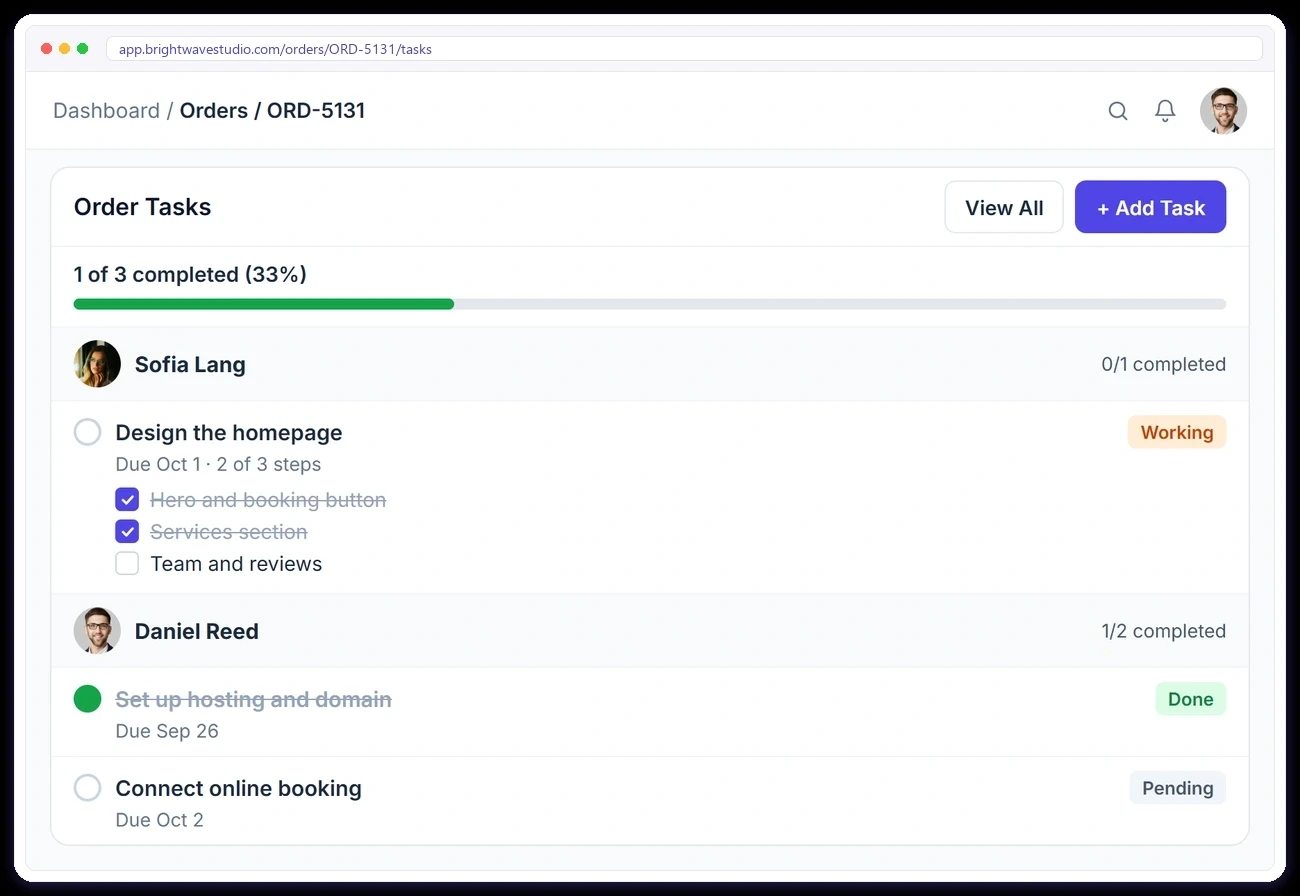Click Daniel Reed's avatar photo
This screenshot has height=896, width=1300.
97,631
